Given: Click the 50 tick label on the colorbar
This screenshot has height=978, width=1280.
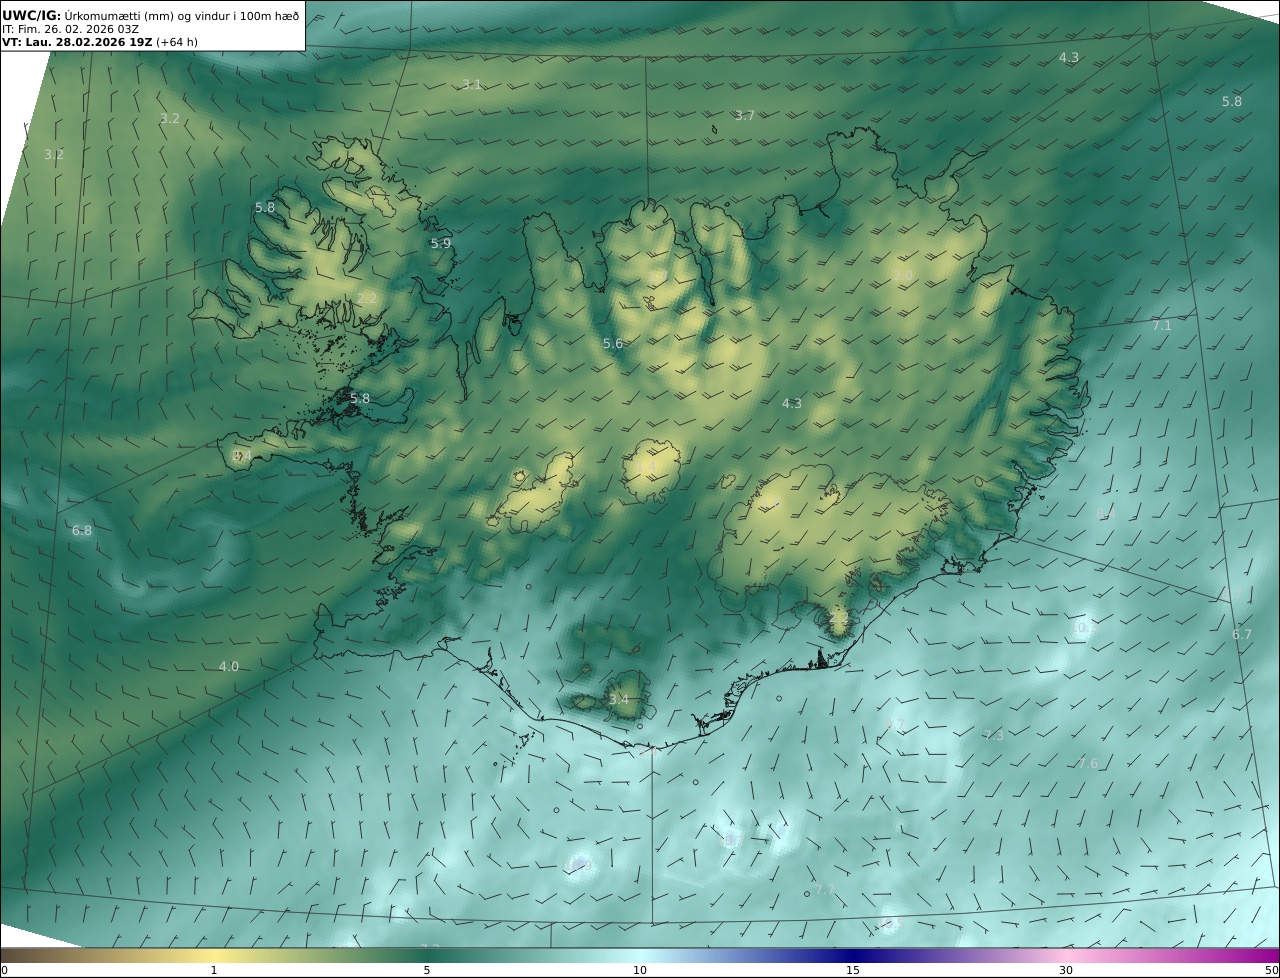Looking at the screenshot, I should pyautogui.click(x=1271, y=970).
